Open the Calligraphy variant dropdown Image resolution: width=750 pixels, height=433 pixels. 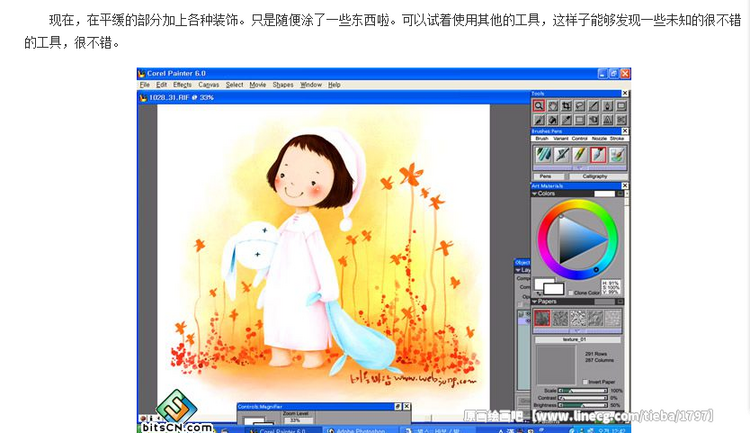pyautogui.click(x=597, y=177)
